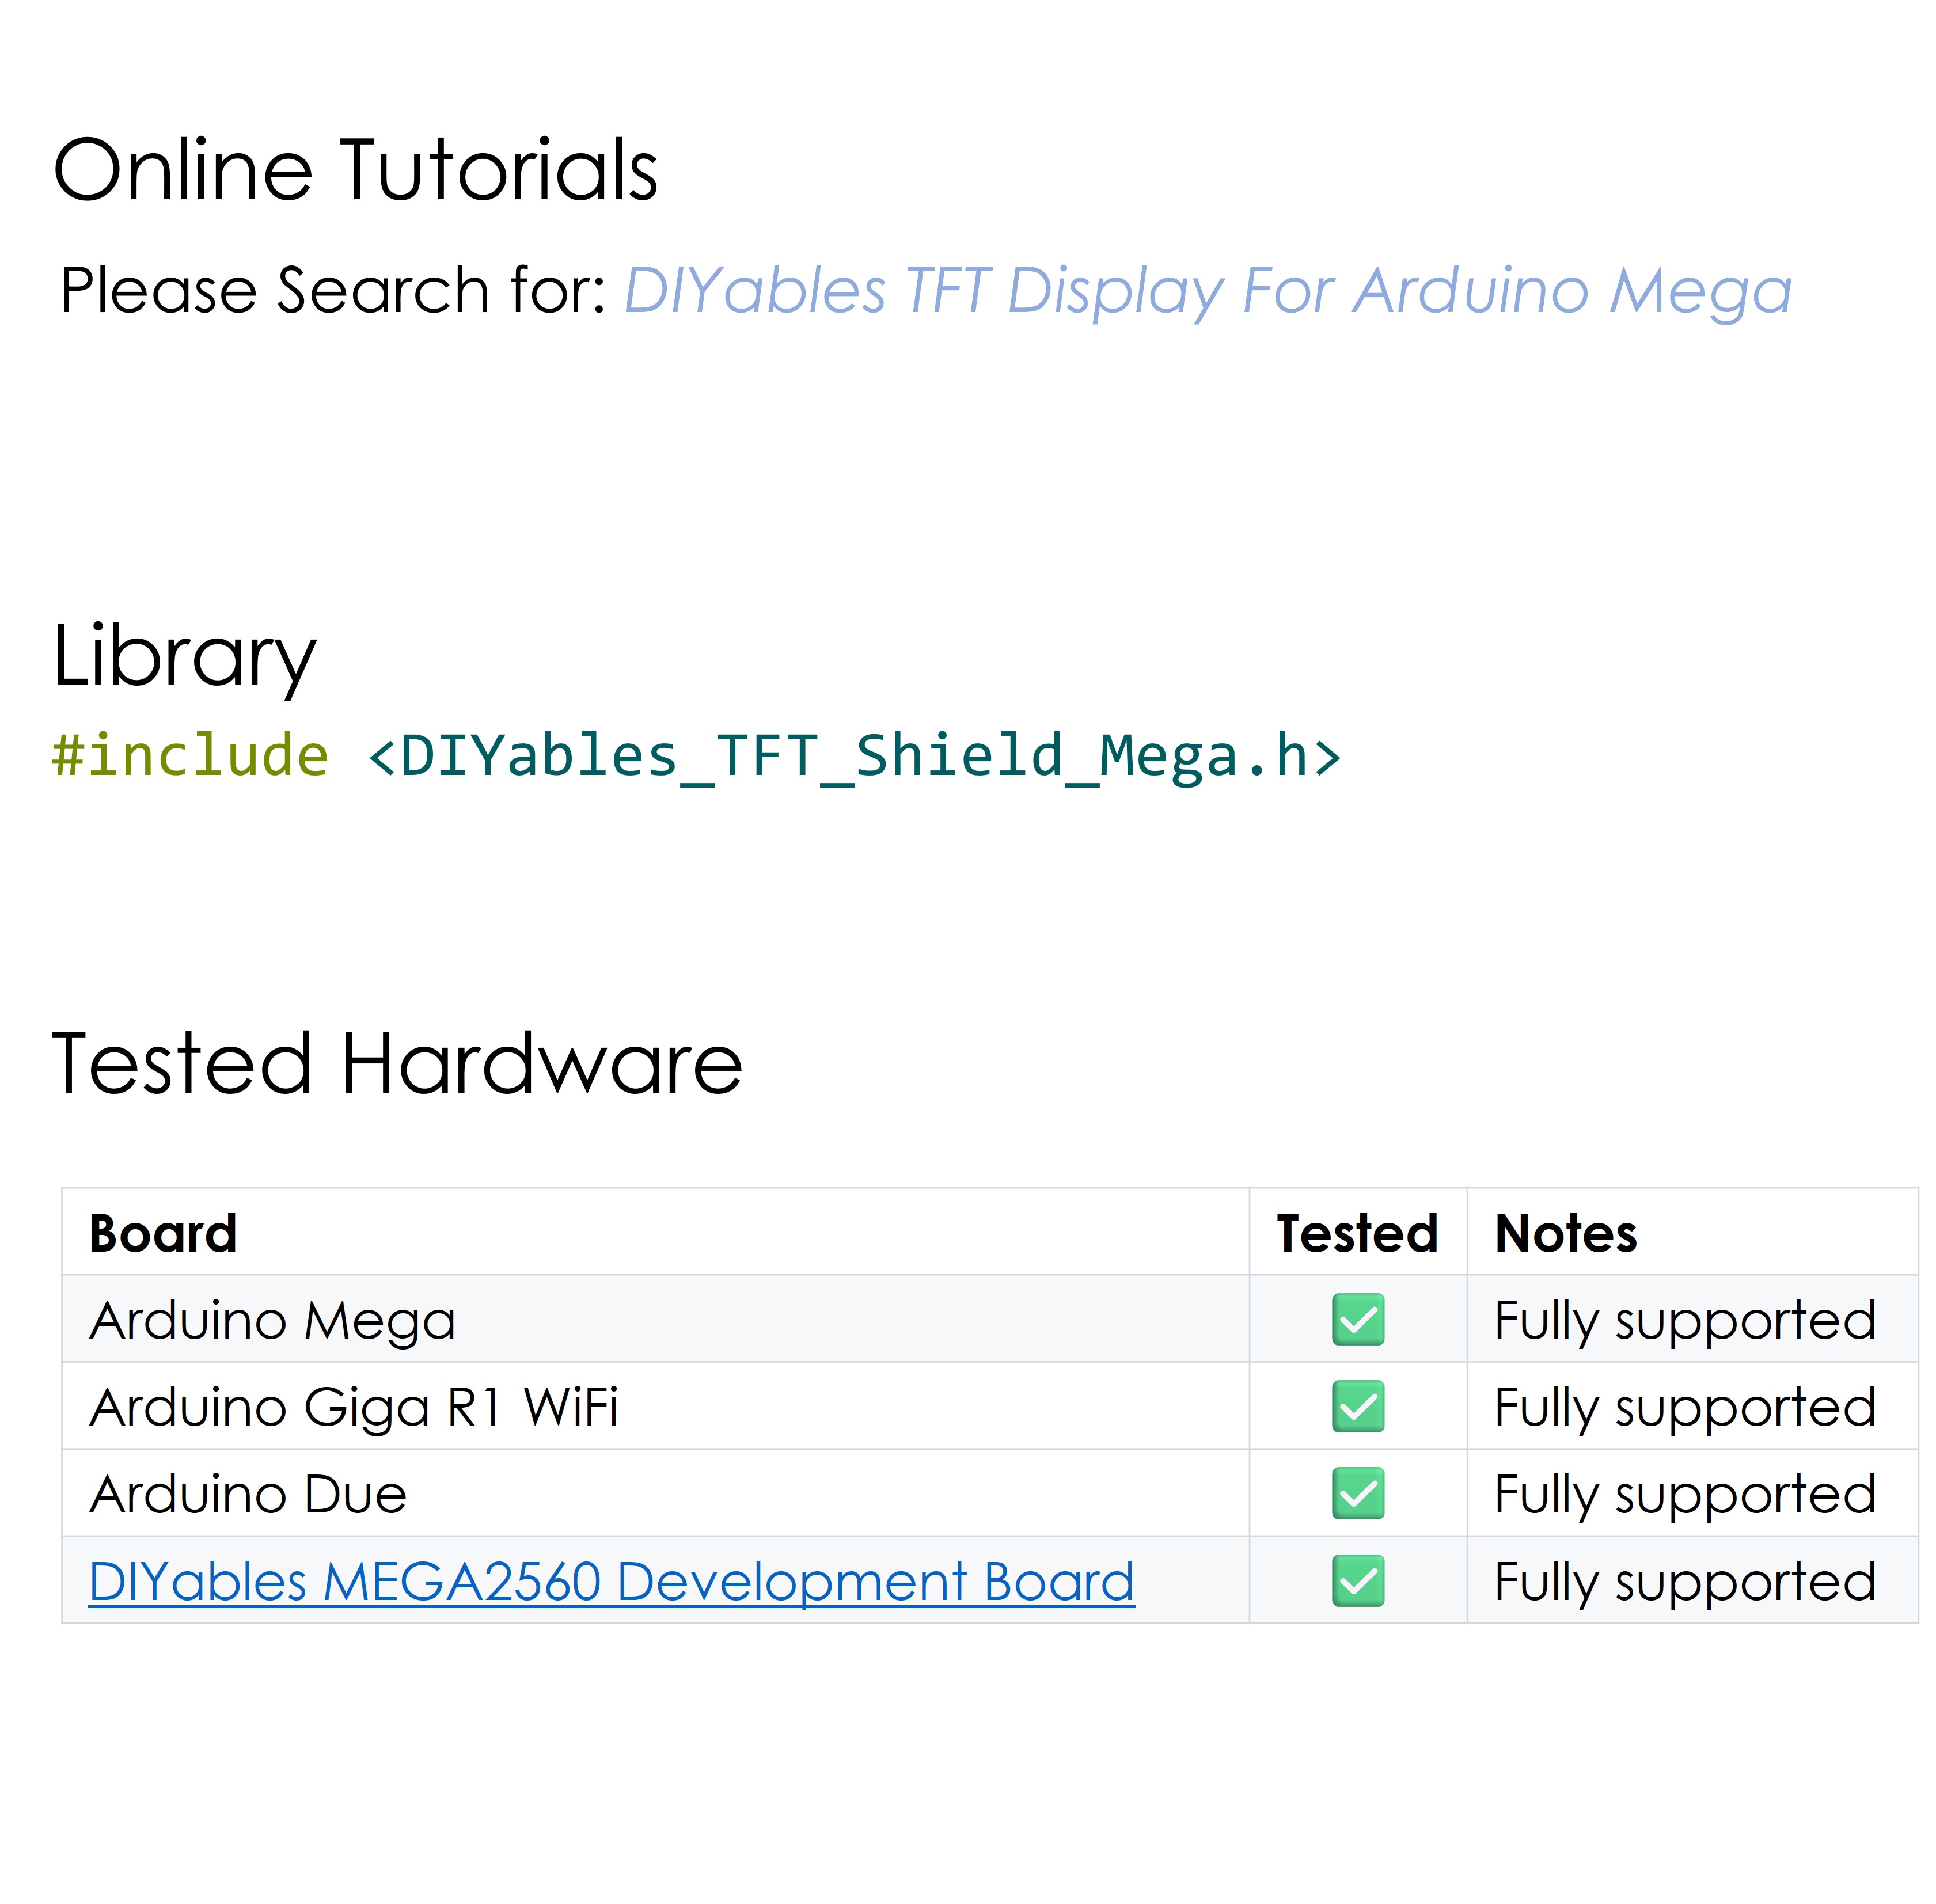Select the Arduino Giga R1 WiFi cell
Screen dimensions: 1936x1904
coord(353,1406)
